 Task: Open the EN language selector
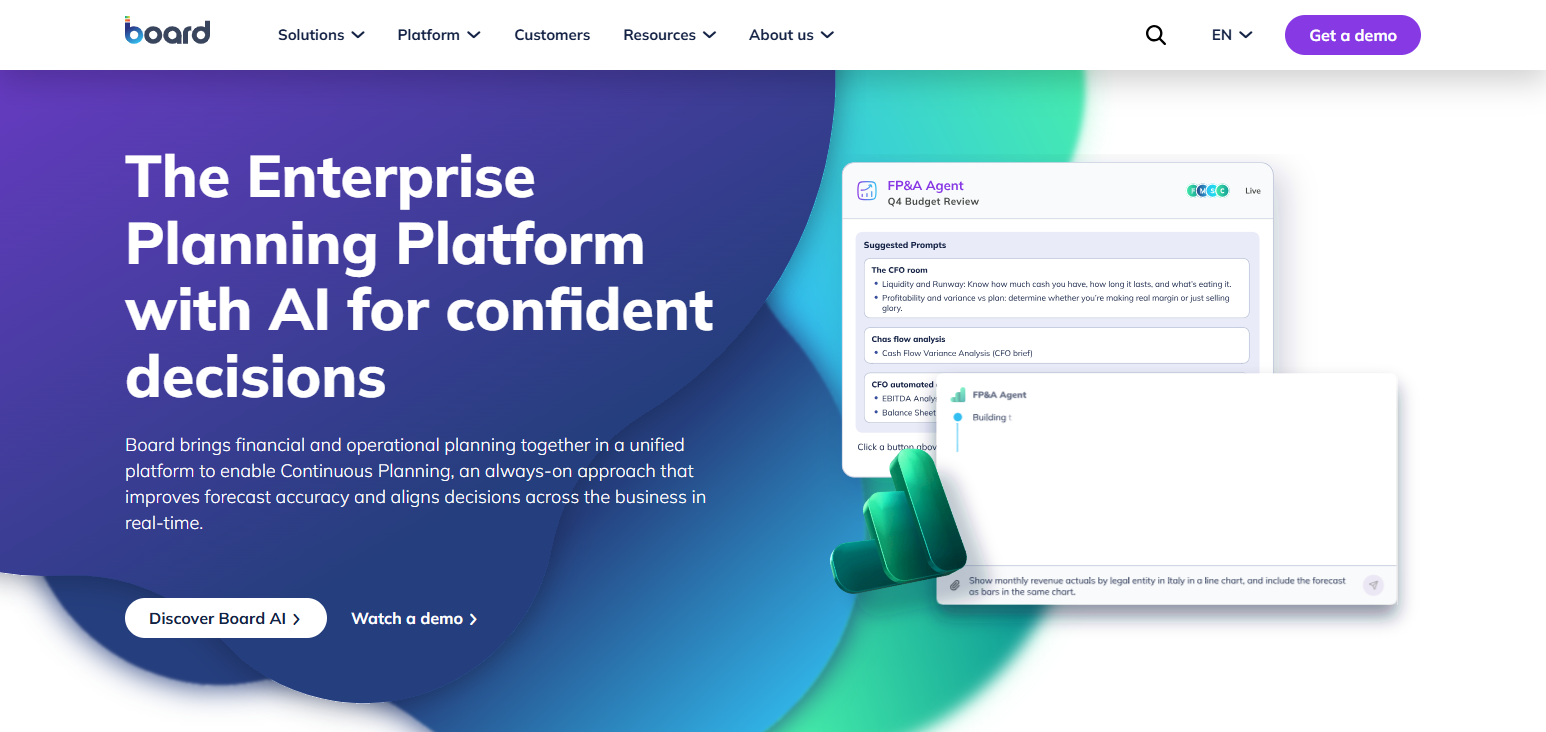coord(1232,35)
